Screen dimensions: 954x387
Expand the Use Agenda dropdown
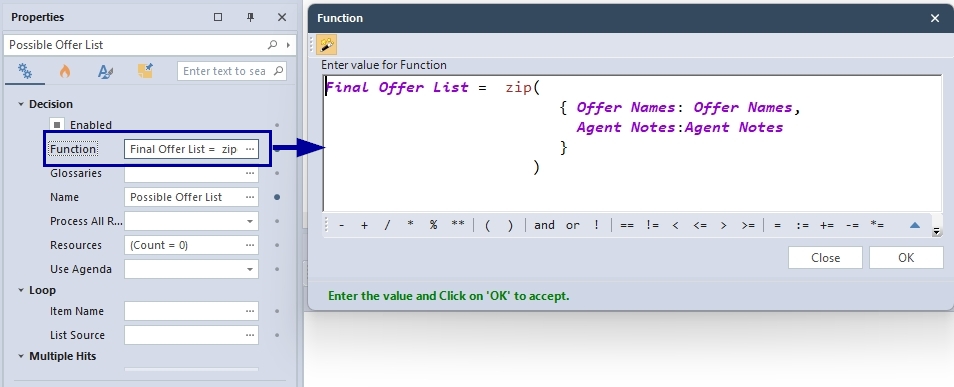(x=250, y=269)
